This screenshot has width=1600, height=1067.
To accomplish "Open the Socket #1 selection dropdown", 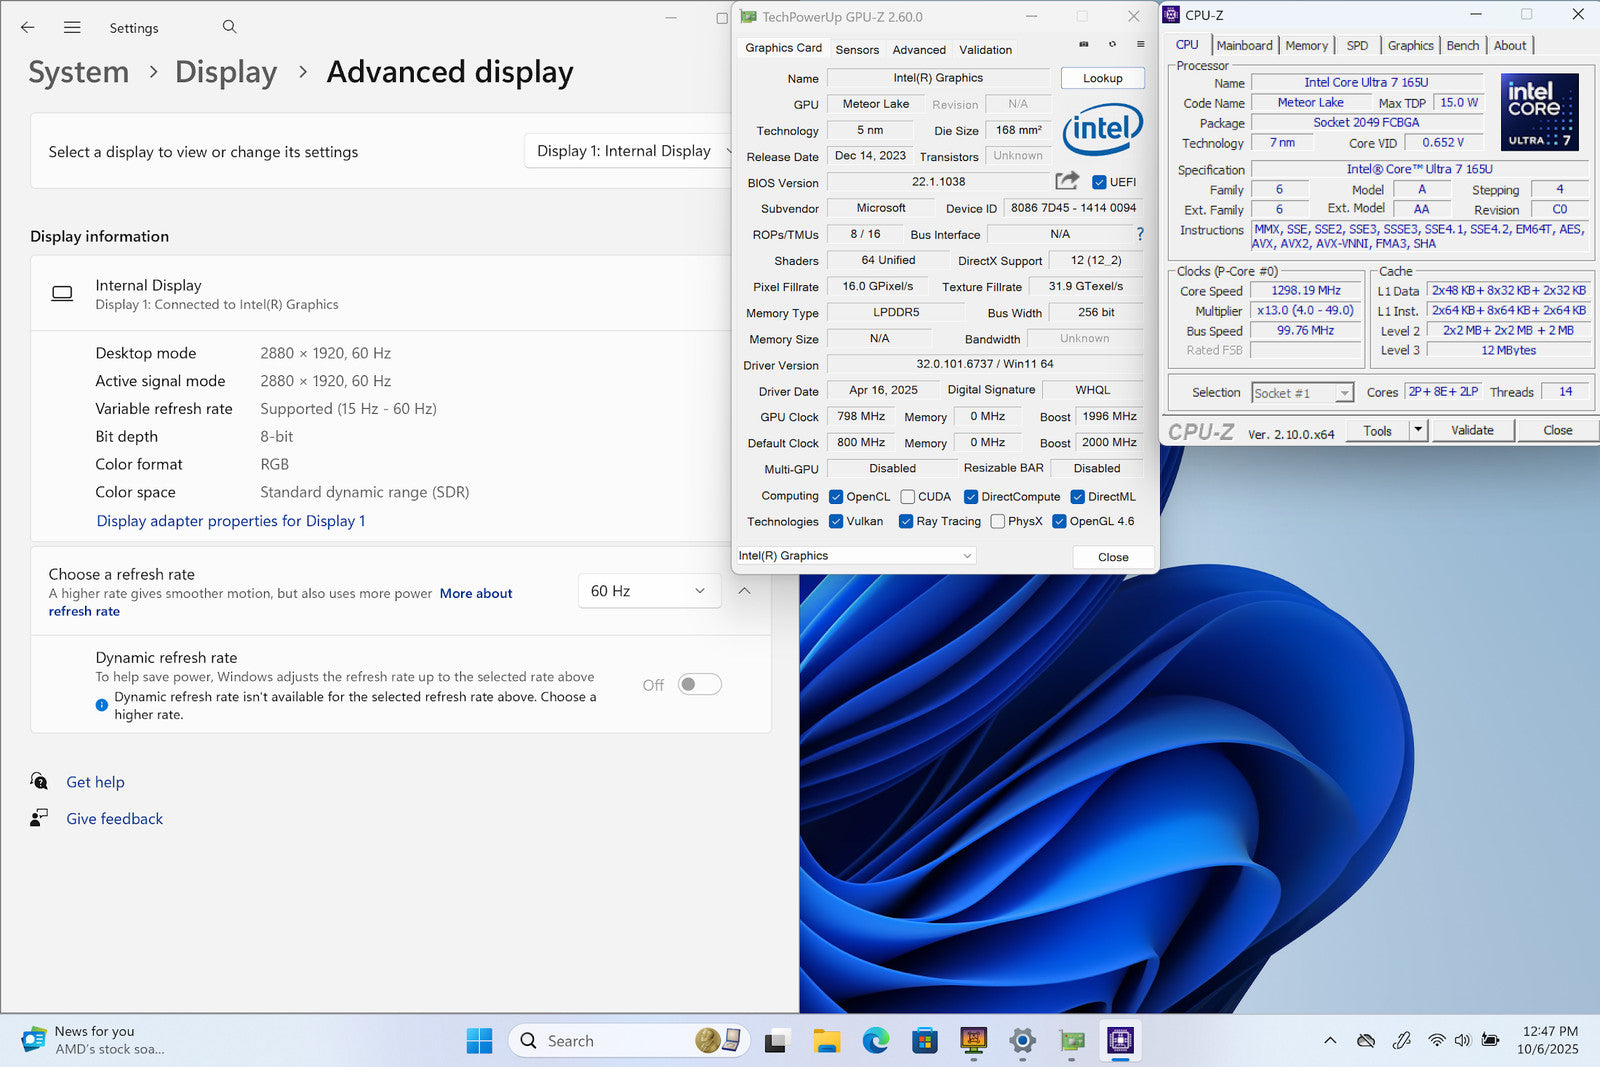I will point(1302,393).
